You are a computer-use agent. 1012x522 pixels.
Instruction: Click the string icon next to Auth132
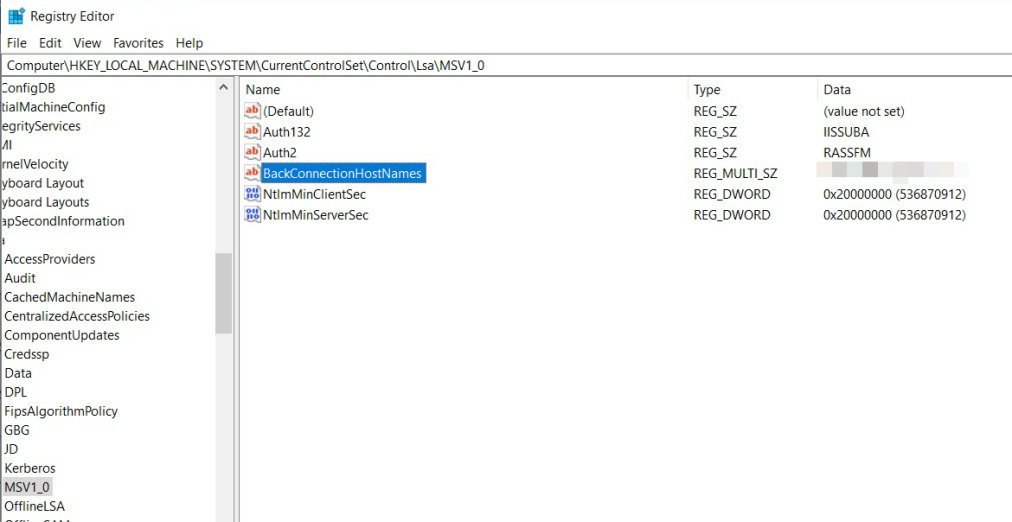pos(252,132)
